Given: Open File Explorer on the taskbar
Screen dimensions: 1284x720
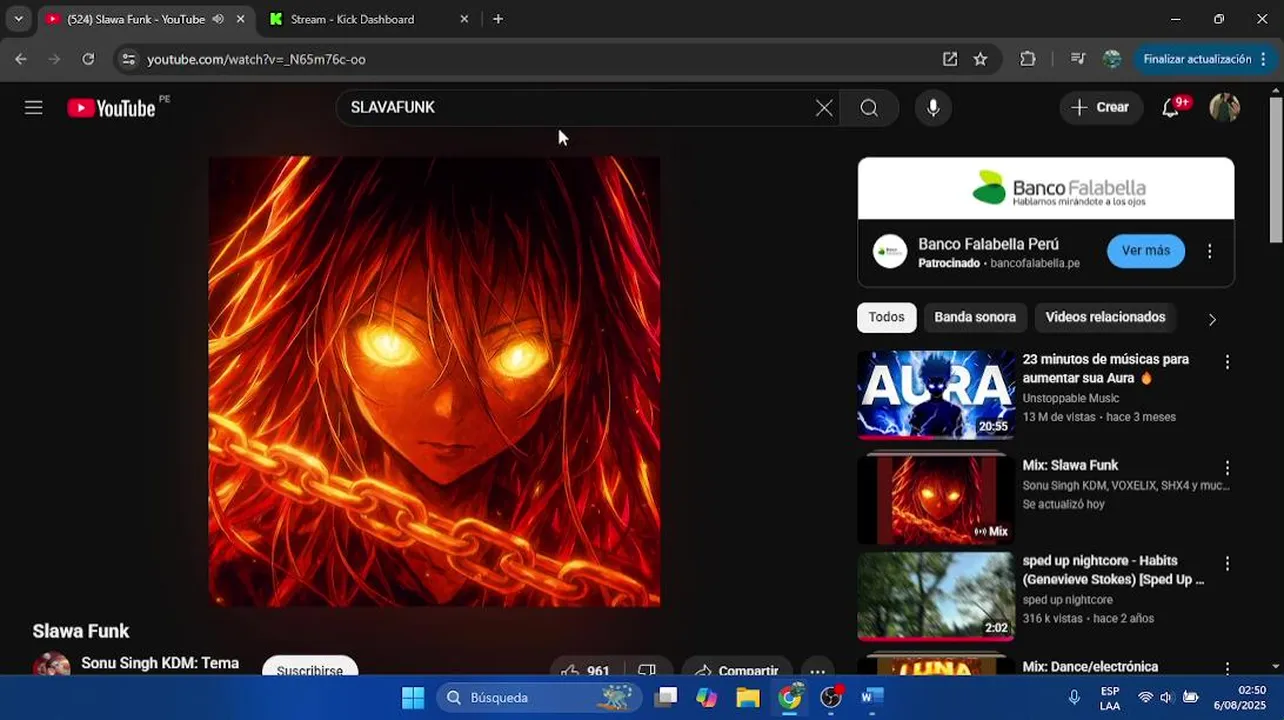Looking at the screenshot, I should [748, 697].
